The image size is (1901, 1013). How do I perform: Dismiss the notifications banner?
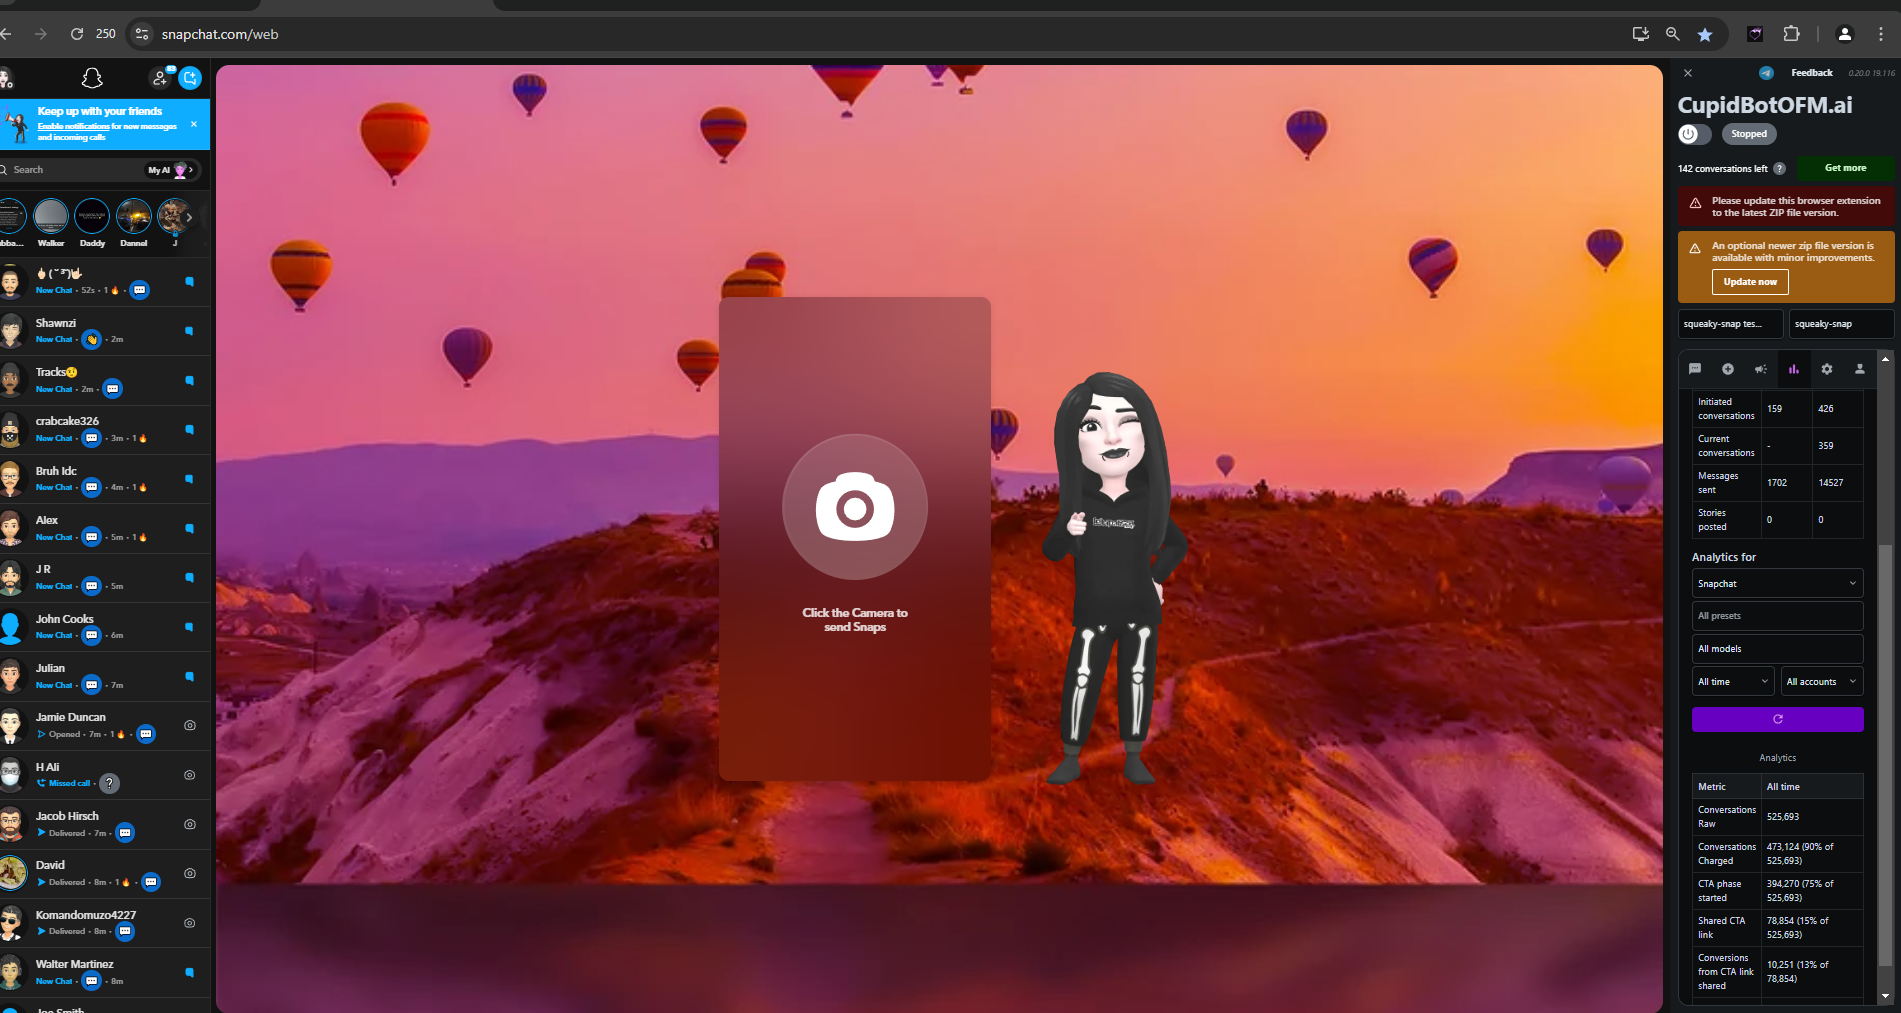(194, 124)
